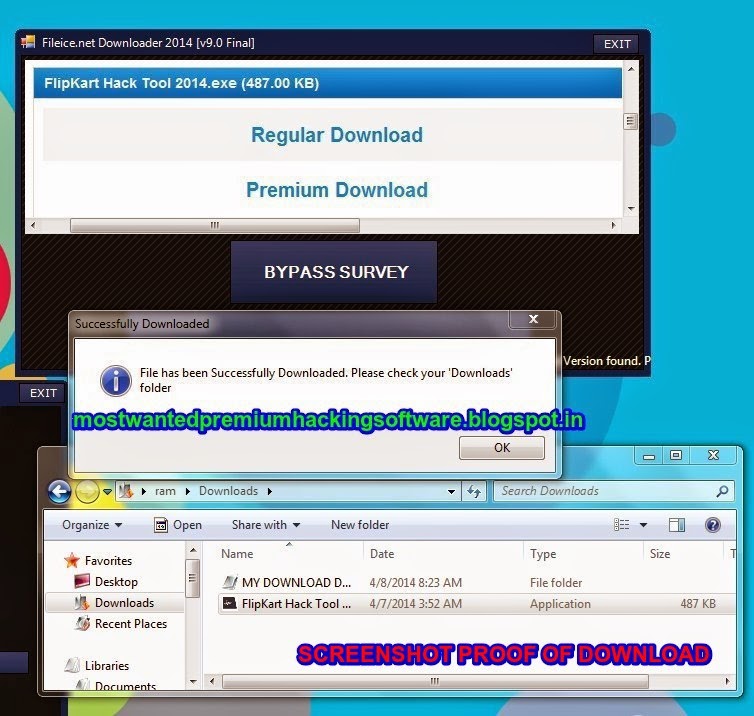Click the change view icon

(621, 525)
